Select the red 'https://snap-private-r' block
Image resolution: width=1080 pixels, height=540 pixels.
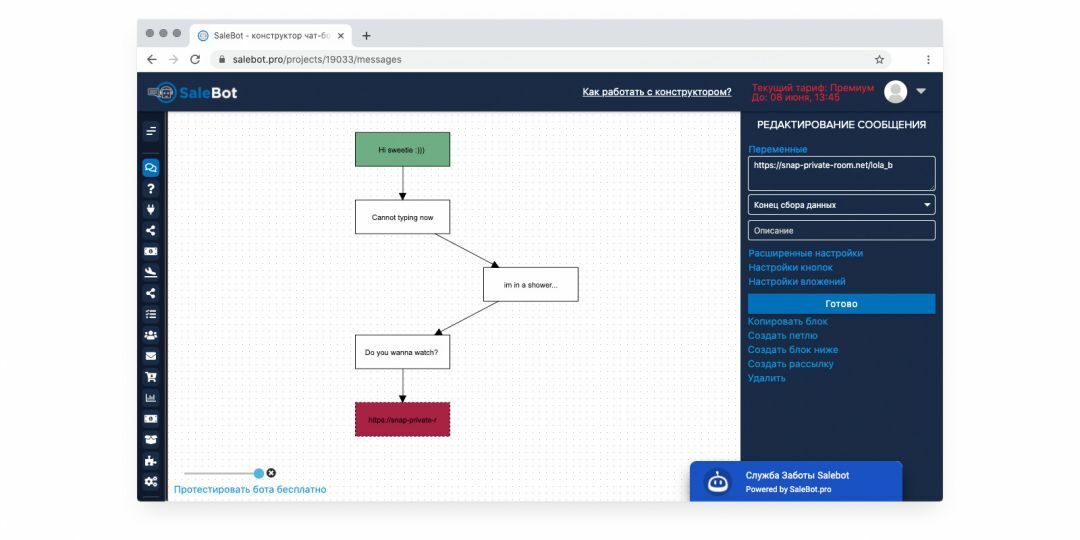click(x=402, y=419)
